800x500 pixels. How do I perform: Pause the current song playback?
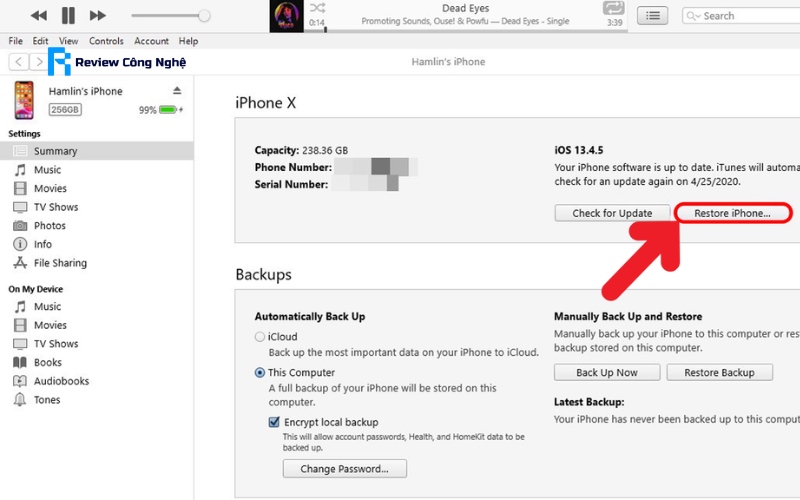67,15
